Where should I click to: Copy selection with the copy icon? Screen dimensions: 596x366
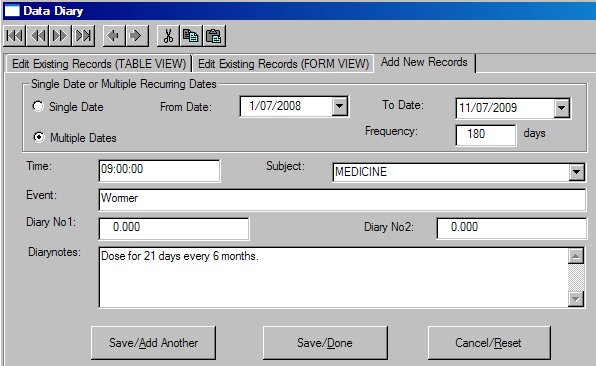click(191, 36)
